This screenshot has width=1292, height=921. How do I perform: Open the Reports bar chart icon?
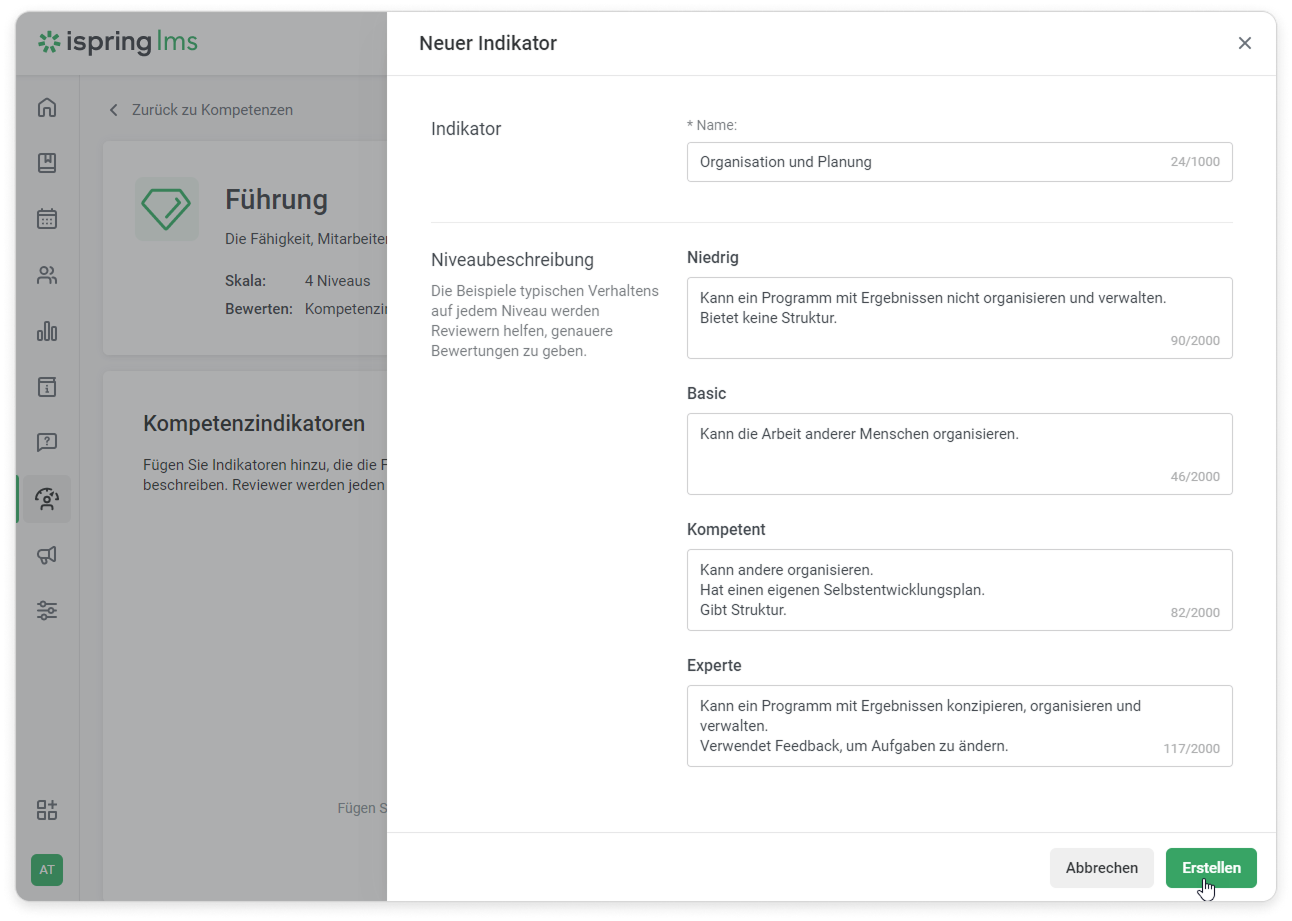tap(47, 331)
